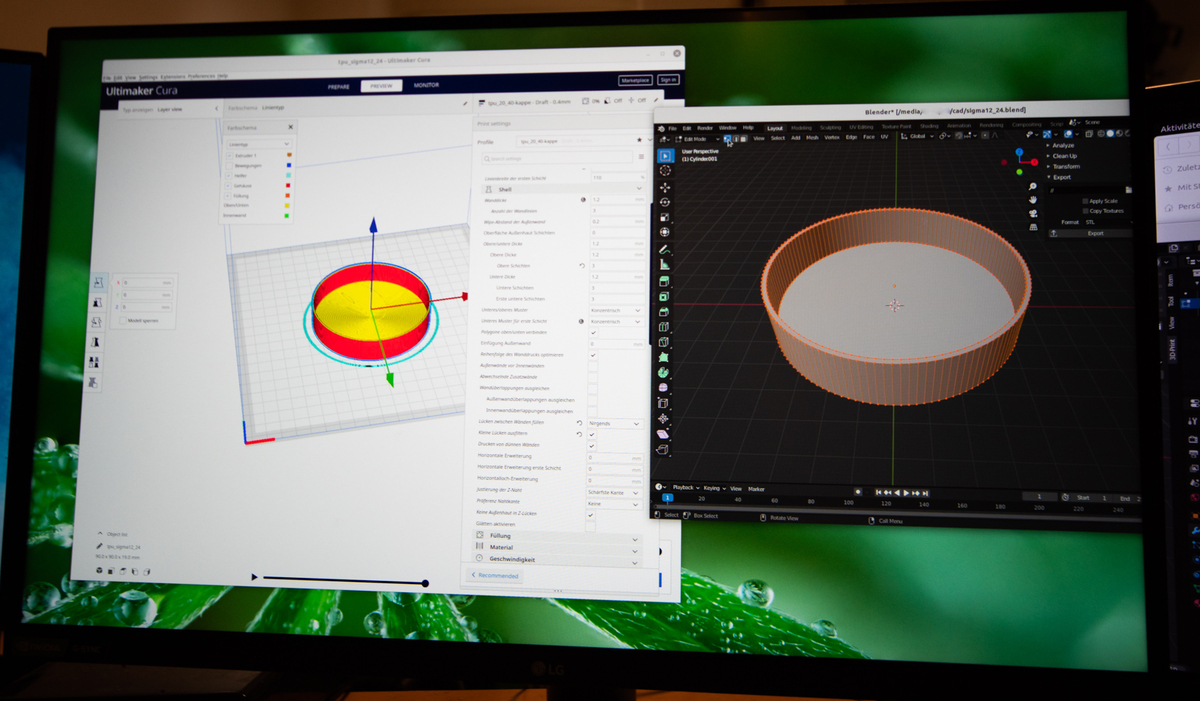The height and width of the screenshot is (701, 1200).
Task: Expand the Geschwindigkeit settings section
Action: (558, 560)
